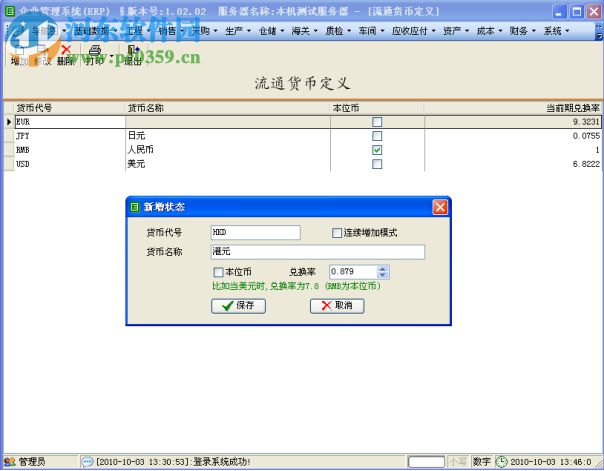Click the 退出 (exit) door icon

tap(133, 50)
